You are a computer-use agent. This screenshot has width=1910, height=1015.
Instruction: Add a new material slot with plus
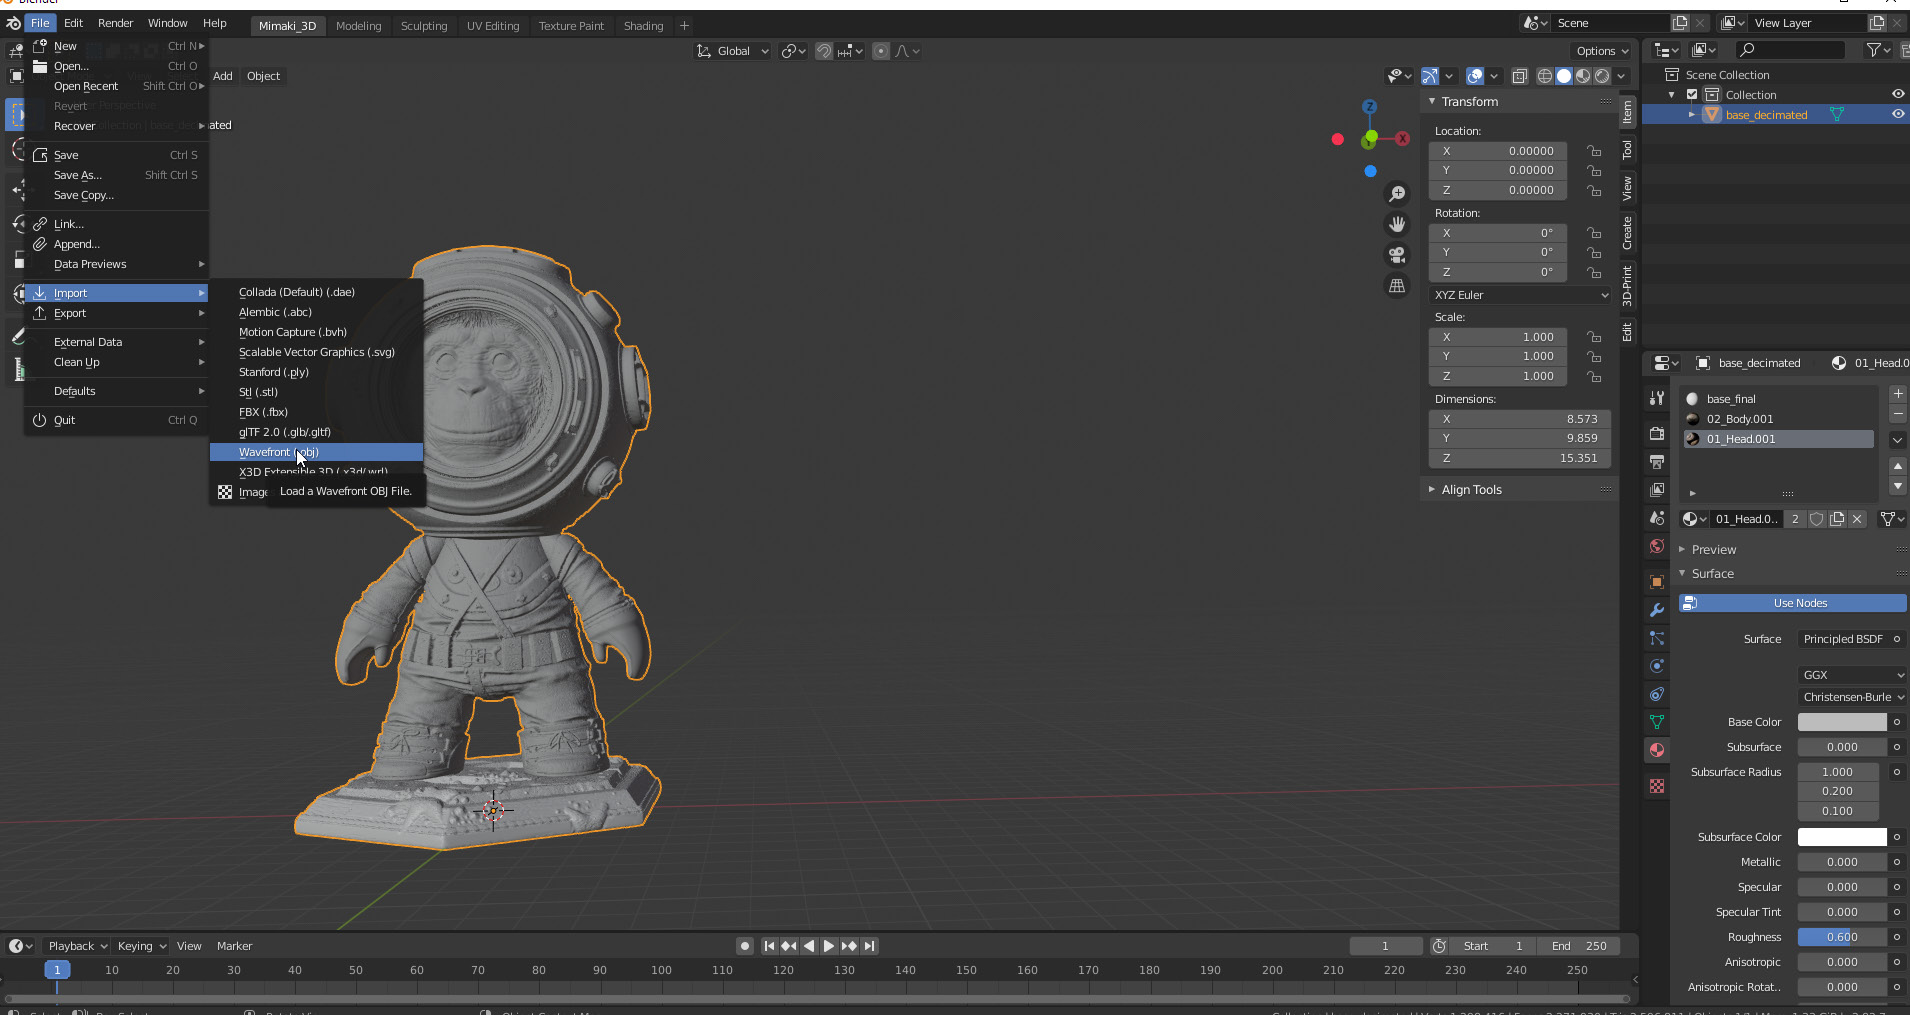pos(1898,394)
